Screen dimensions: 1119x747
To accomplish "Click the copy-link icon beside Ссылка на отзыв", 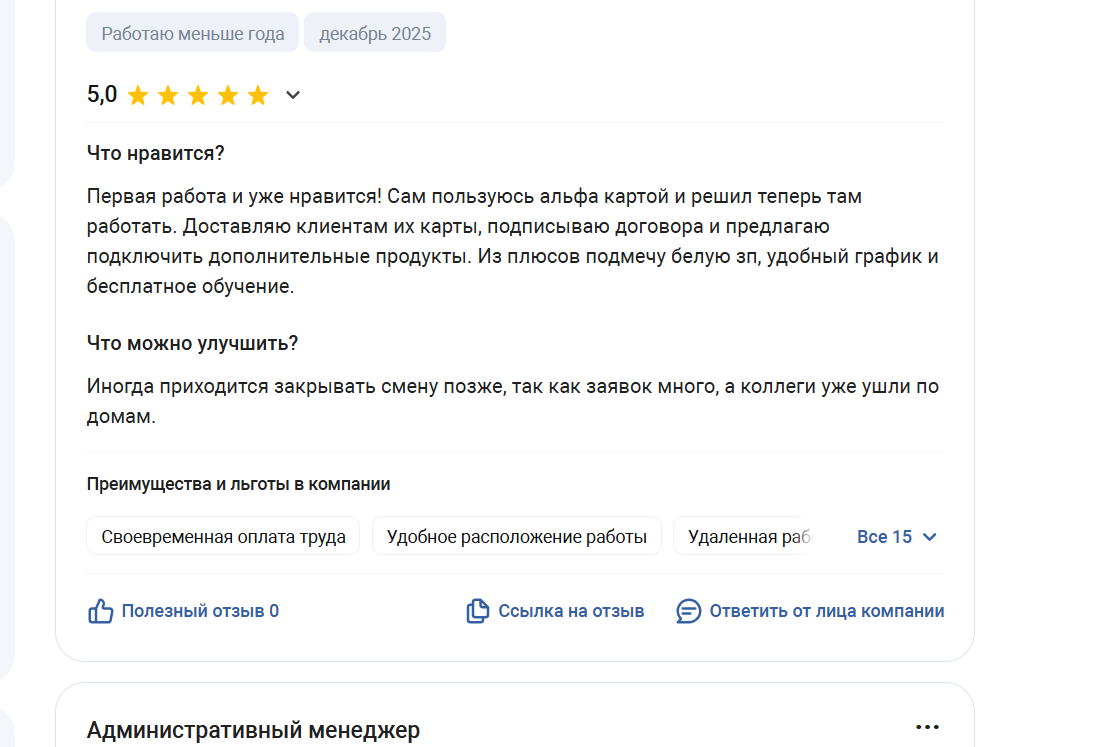I will pyautogui.click(x=478, y=611).
